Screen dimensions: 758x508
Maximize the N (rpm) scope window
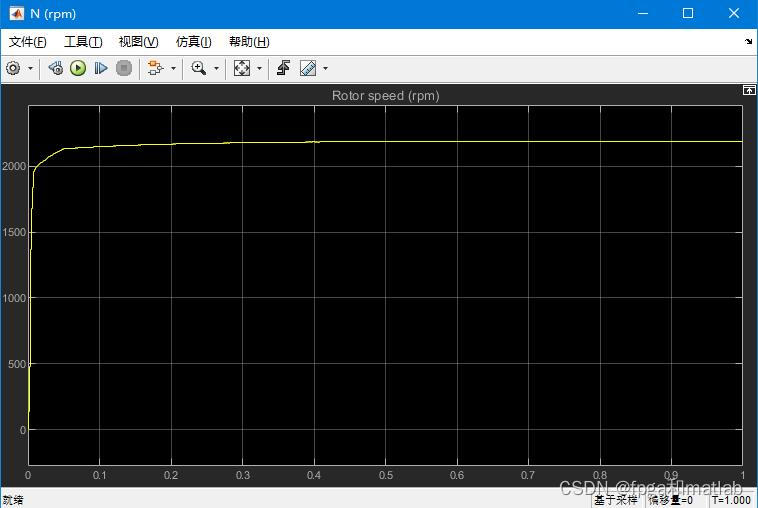click(x=688, y=14)
